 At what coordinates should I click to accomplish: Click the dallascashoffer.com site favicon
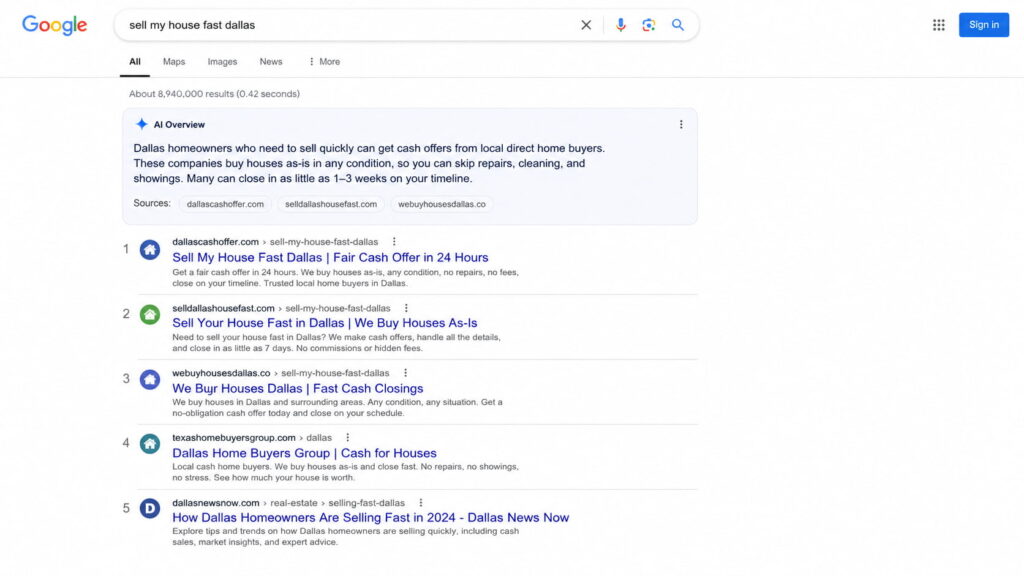click(x=150, y=249)
